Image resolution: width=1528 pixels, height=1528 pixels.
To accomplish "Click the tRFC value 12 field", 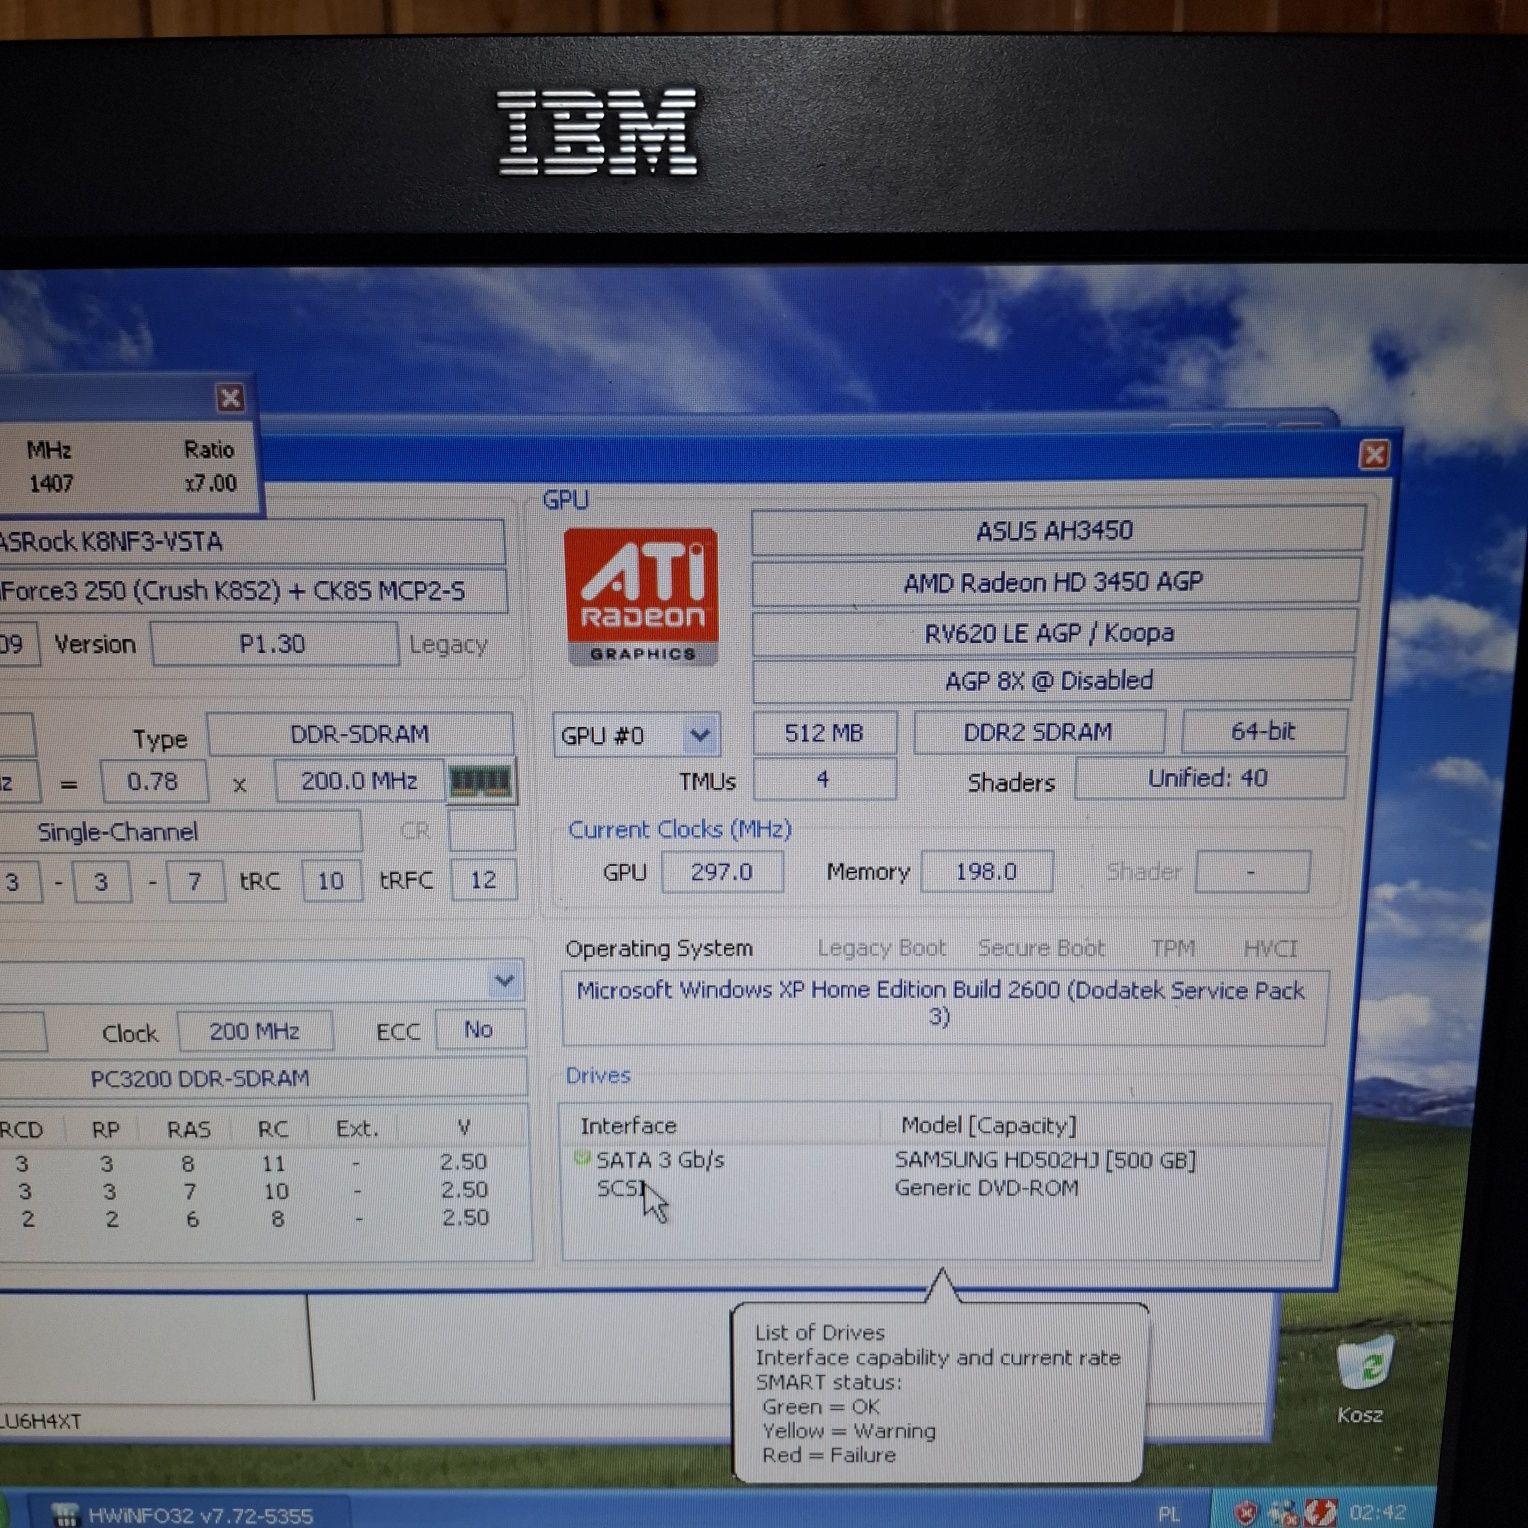I will [483, 880].
